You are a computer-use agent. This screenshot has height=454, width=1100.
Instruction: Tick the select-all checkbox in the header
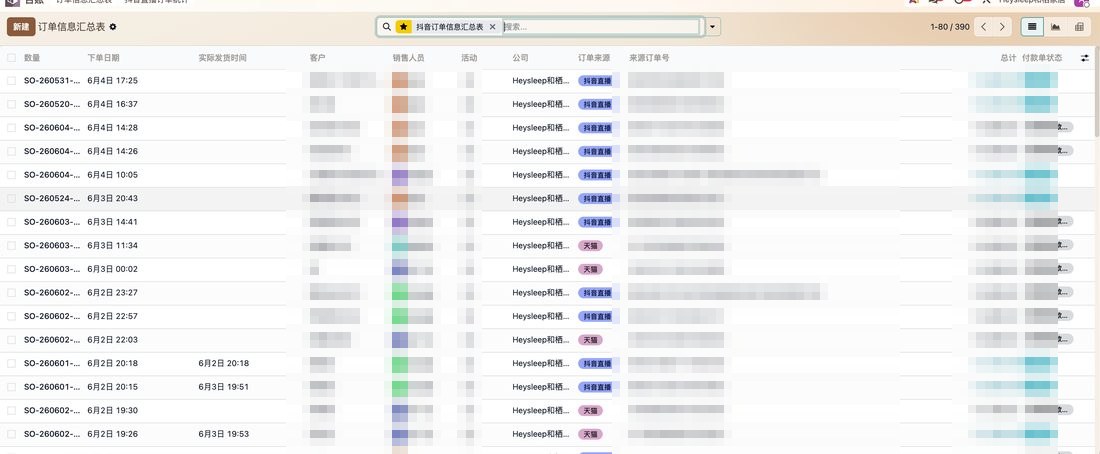(x=11, y=58)
